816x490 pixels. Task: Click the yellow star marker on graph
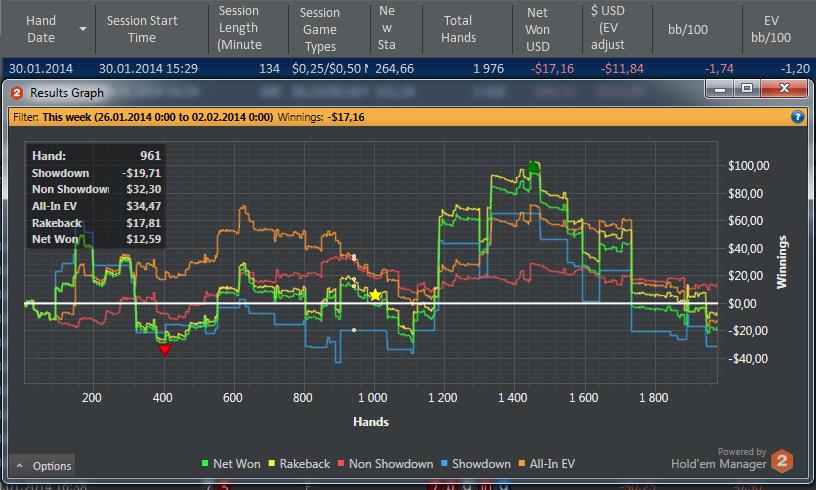tap(375, 295)
